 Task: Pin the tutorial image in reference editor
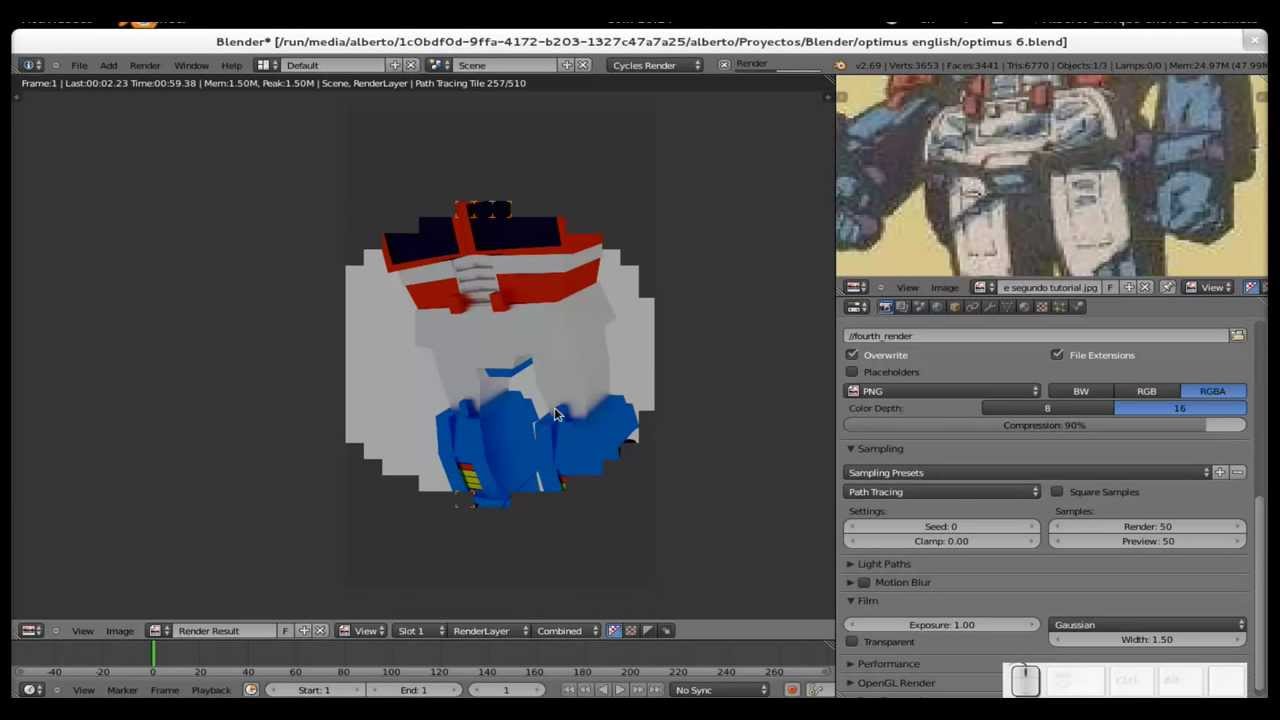1167,288
